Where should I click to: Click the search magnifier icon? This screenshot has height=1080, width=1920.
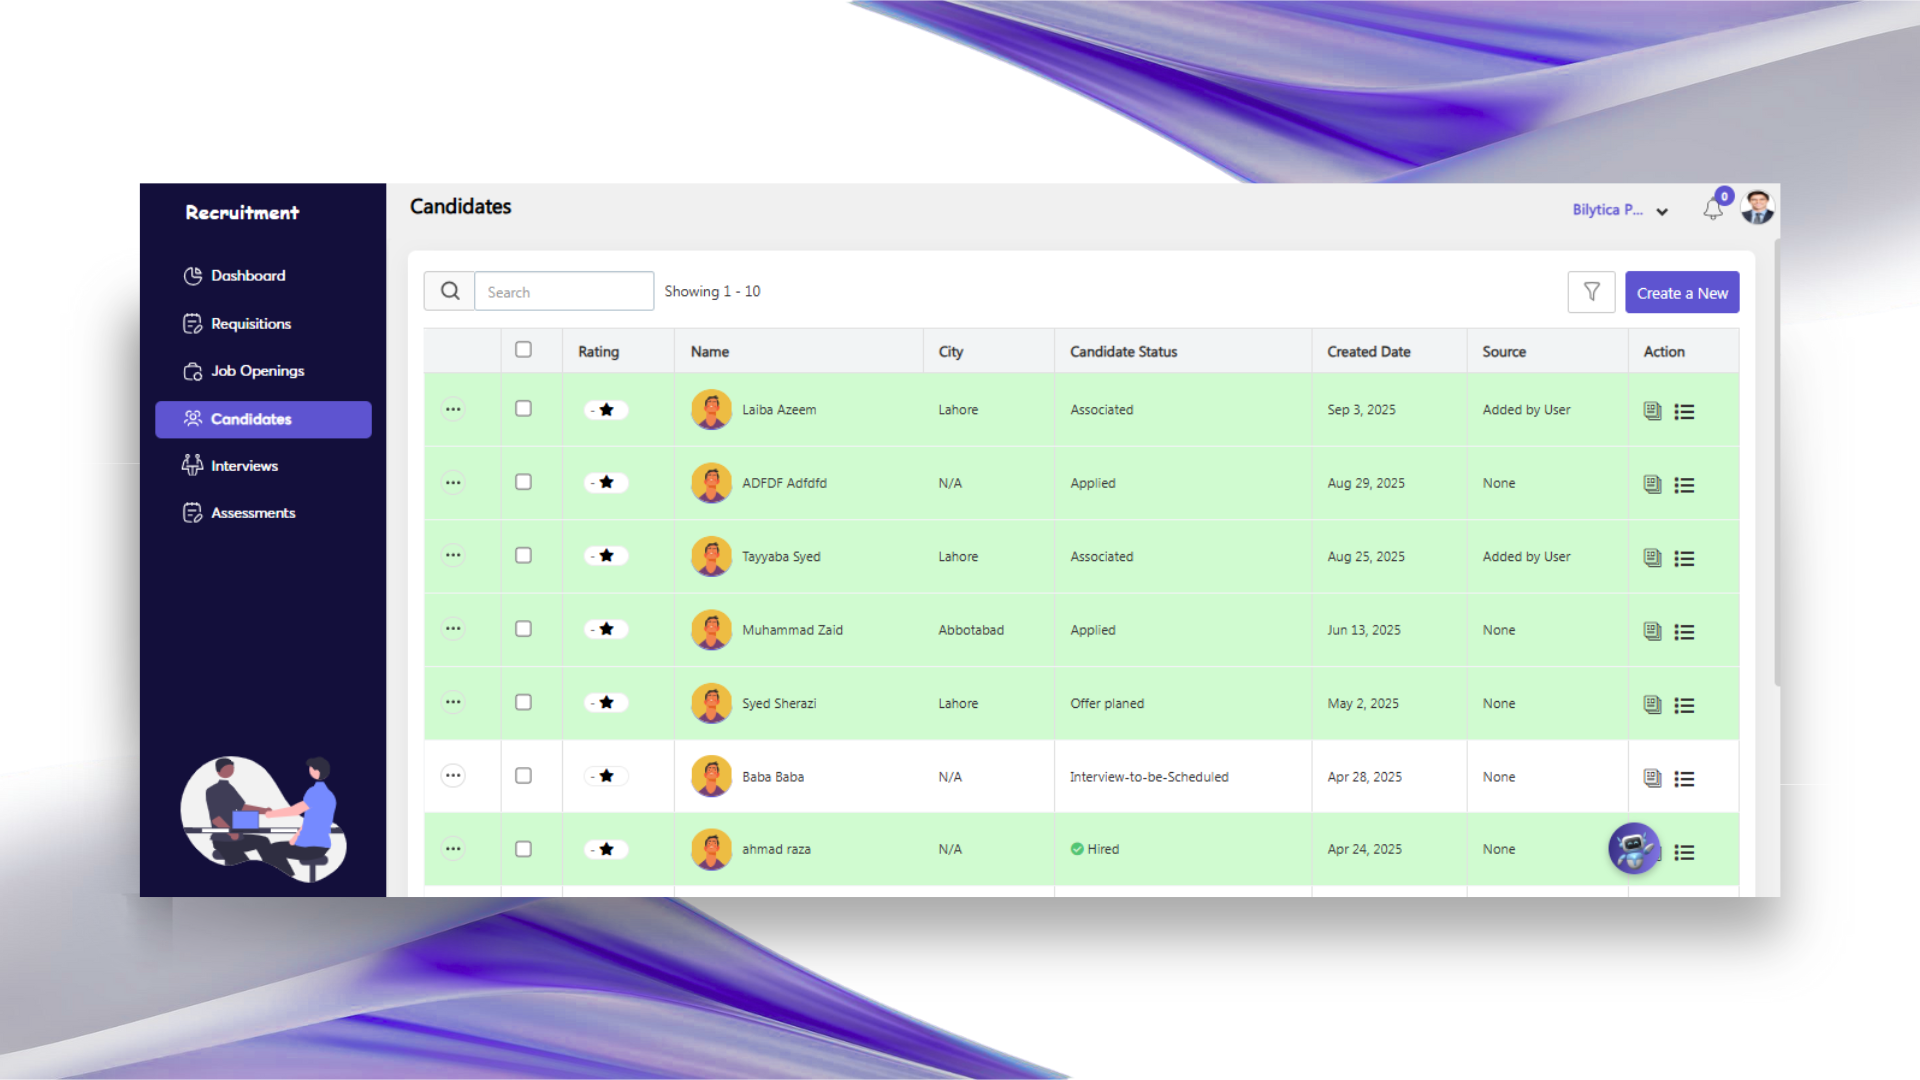pos(450,291)
